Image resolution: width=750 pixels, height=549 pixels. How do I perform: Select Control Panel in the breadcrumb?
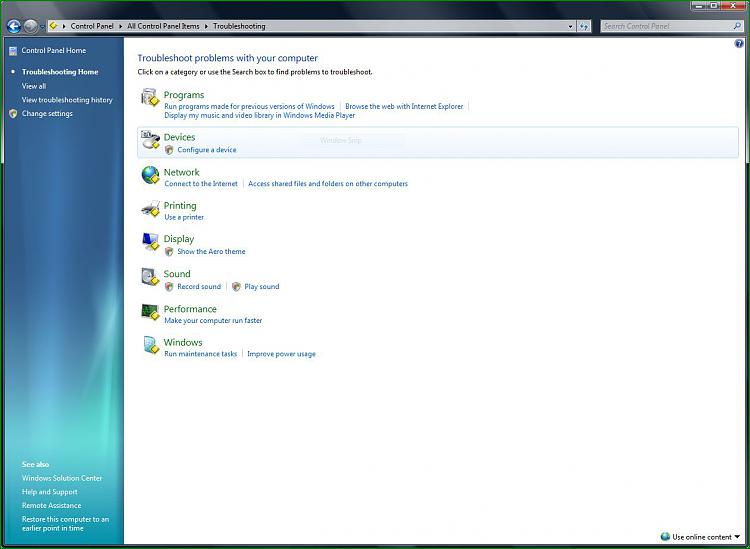coord(92,26)
